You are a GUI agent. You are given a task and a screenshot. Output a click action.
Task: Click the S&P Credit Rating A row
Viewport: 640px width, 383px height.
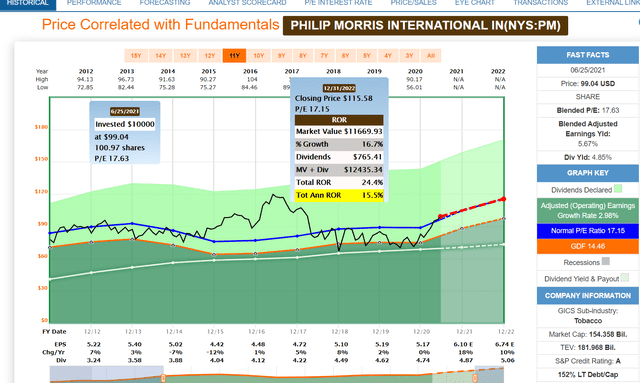click(x=588, y=361)
